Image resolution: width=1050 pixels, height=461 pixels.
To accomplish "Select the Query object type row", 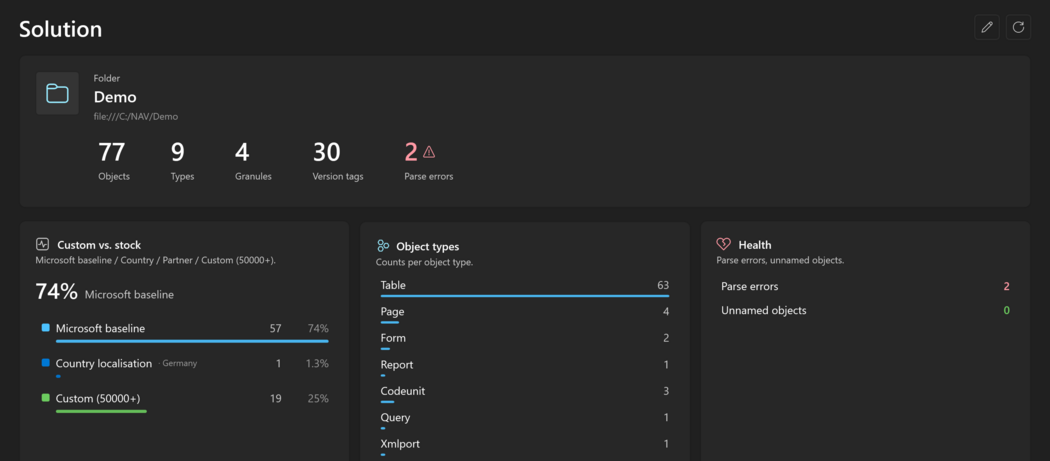I will click(525, 419).
